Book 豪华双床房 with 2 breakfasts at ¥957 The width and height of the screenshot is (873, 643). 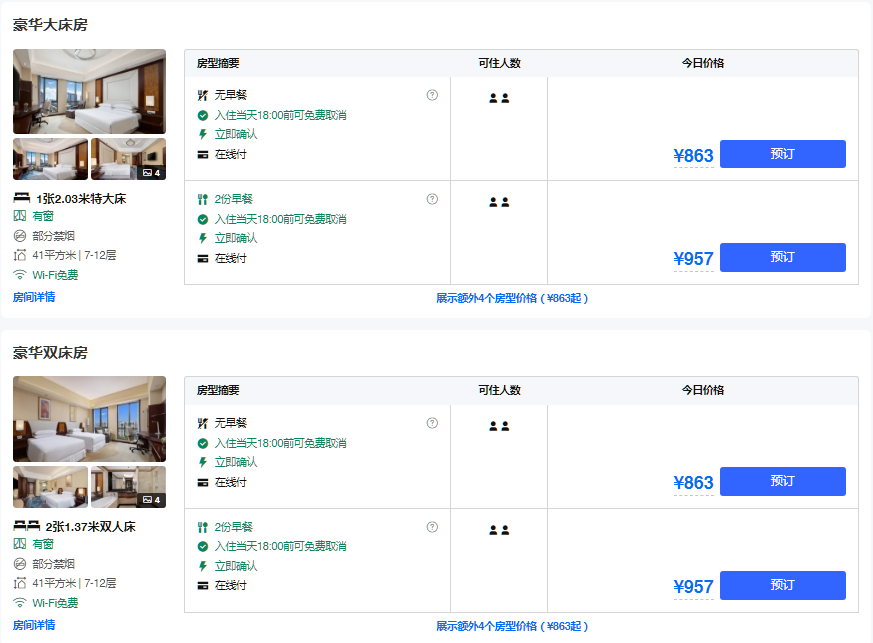(x=782, y=585)
